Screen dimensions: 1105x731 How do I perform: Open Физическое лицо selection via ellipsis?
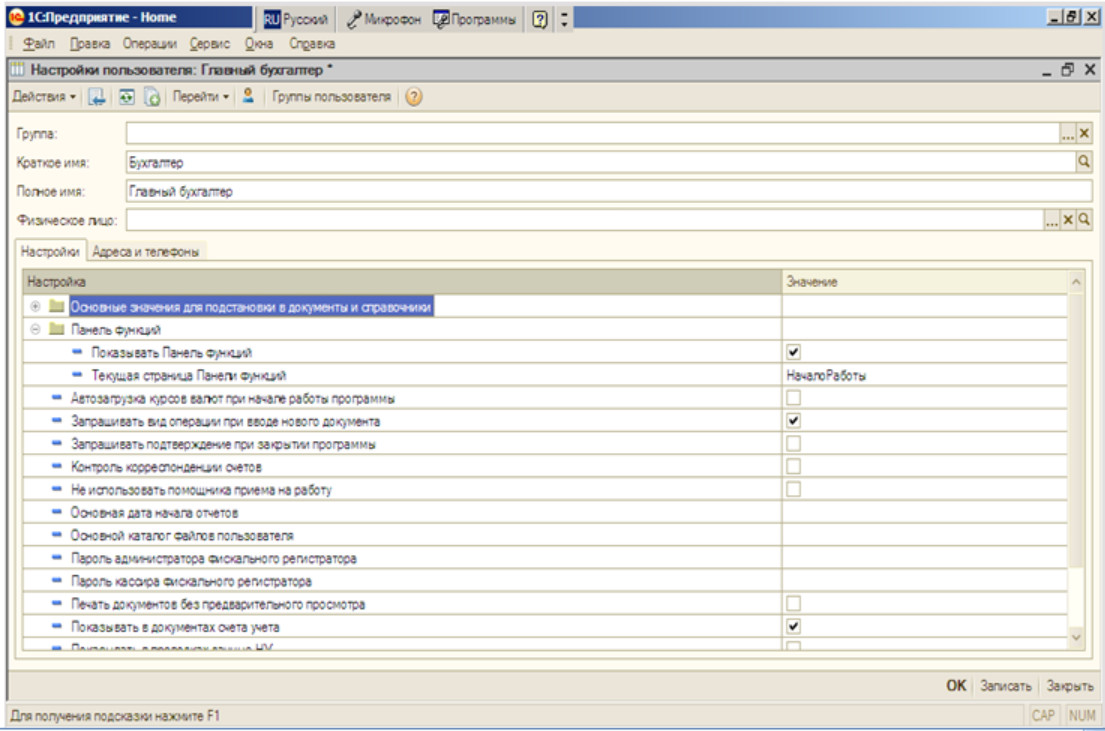pos(1052,220)
